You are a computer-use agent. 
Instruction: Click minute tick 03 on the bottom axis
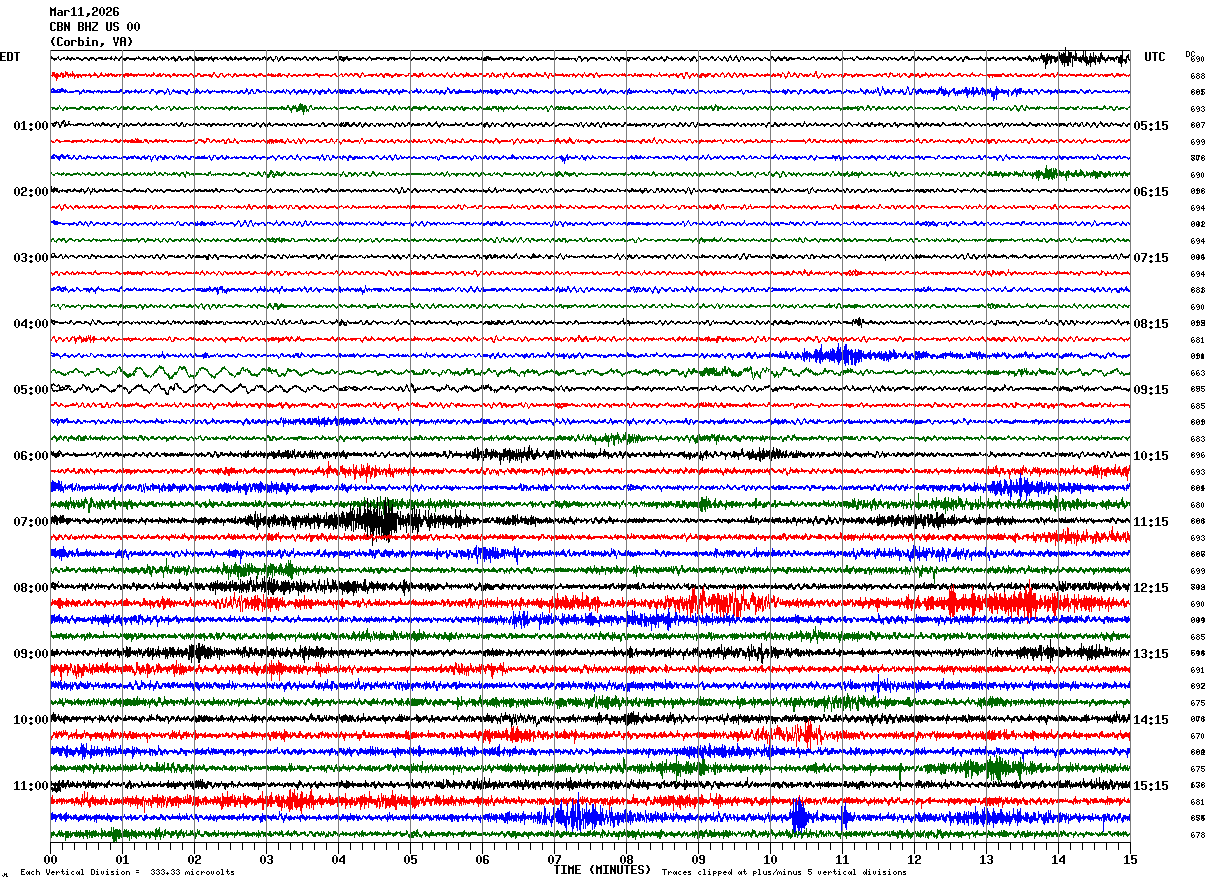pos(266,859)
